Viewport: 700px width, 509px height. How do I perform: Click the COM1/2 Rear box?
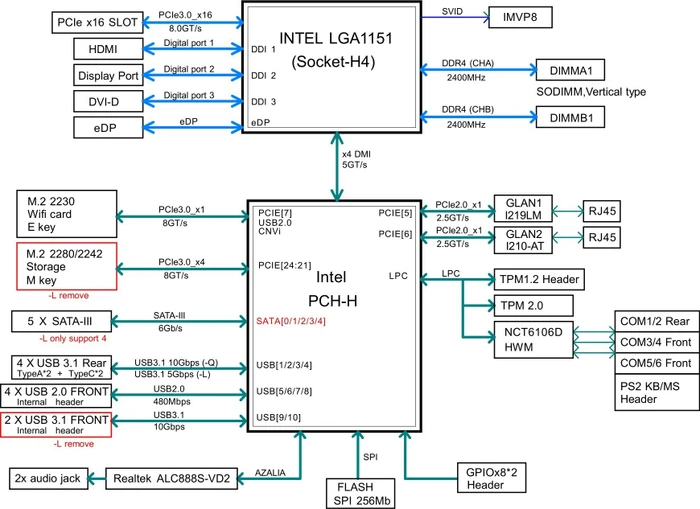tap(657, 321)
